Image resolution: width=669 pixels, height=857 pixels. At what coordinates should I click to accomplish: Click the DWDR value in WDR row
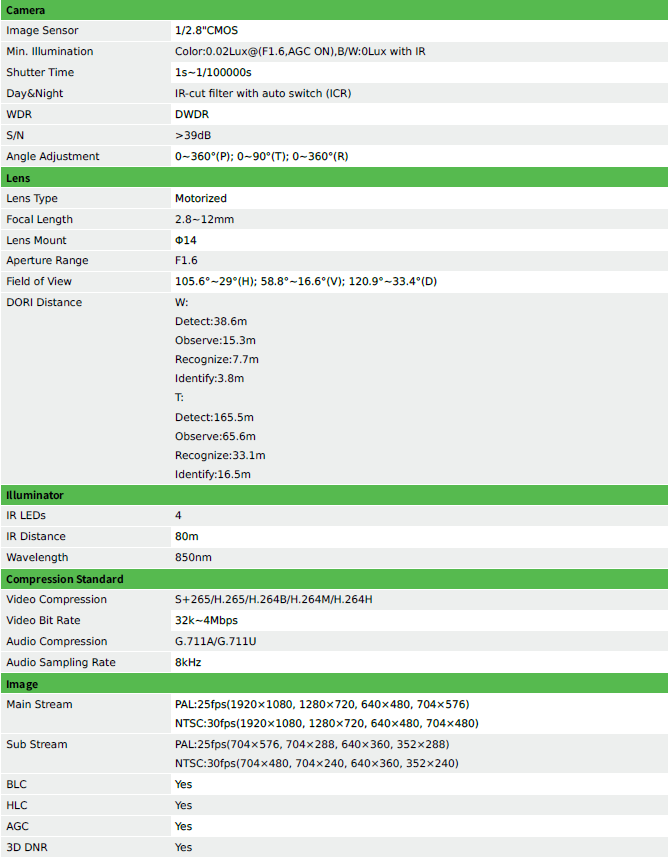192,114
